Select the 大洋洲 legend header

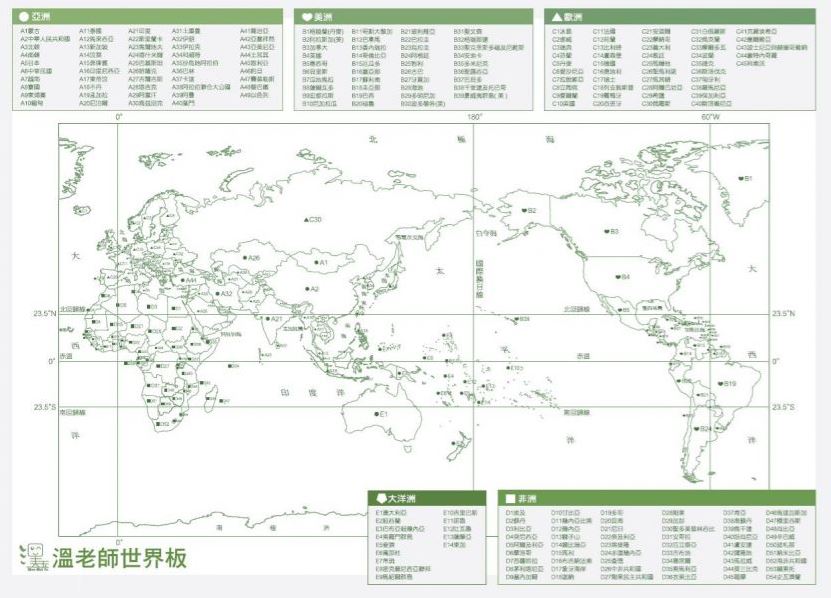pos(428,497)
